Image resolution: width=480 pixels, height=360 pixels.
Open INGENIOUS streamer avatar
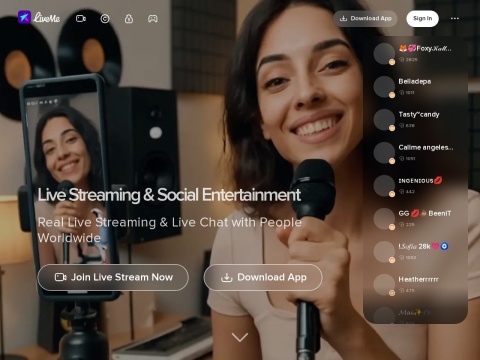pos(384,185)
